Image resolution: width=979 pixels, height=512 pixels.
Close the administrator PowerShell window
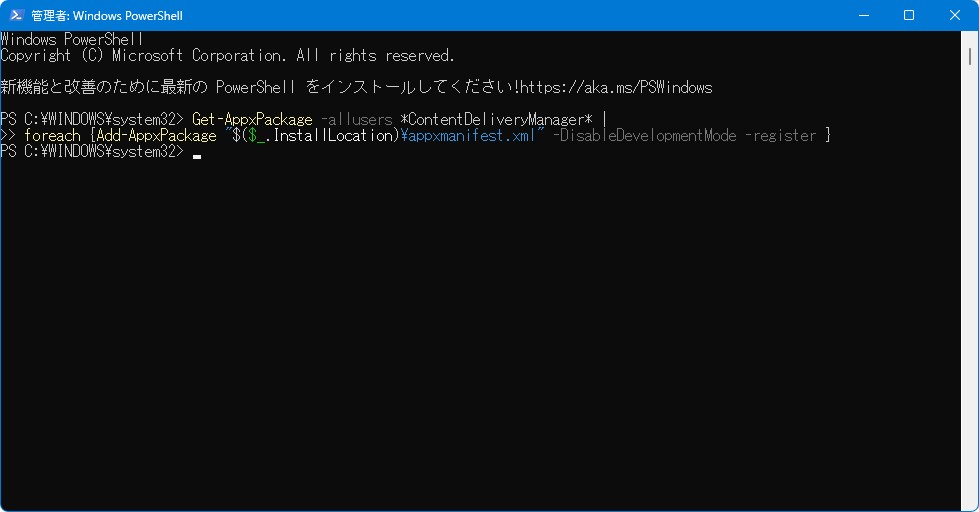(x=955, y=16)
